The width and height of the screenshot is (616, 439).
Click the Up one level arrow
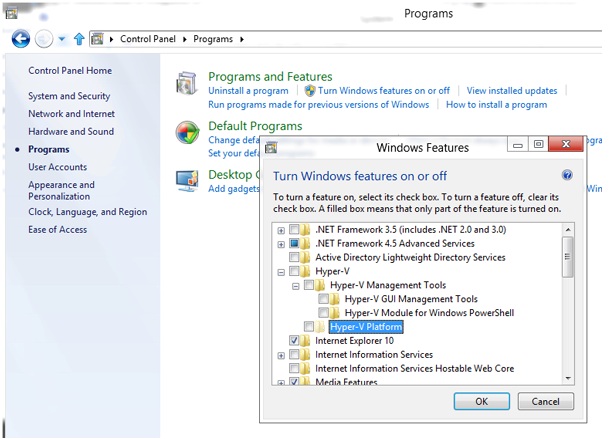pos(79,39)
